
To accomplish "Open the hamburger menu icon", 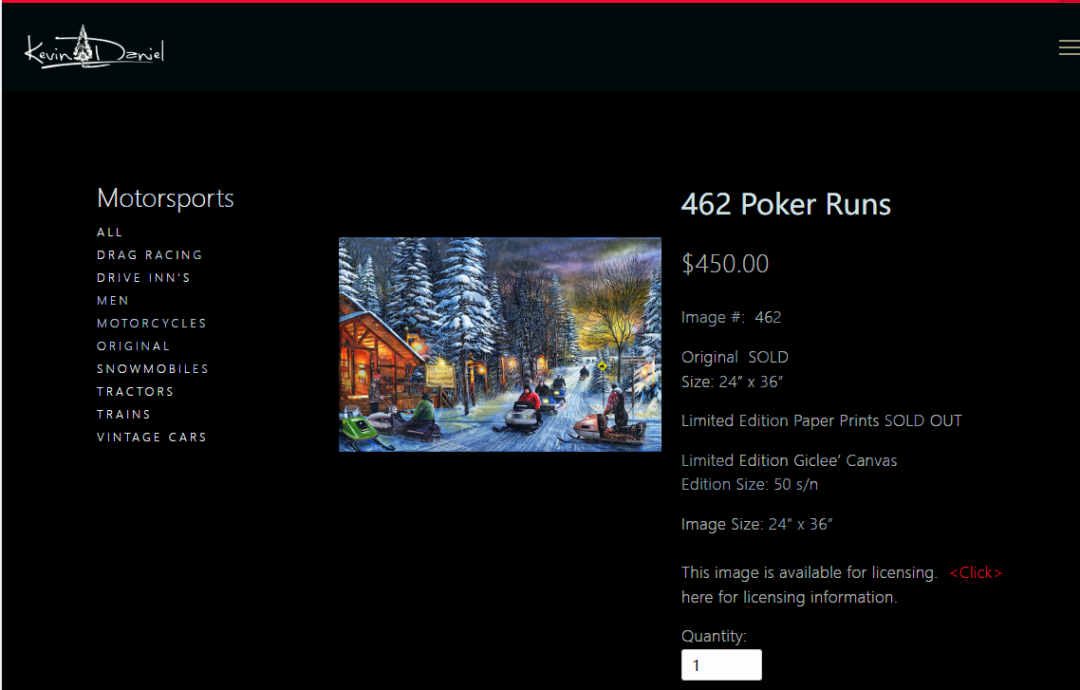I will 1068,48.
